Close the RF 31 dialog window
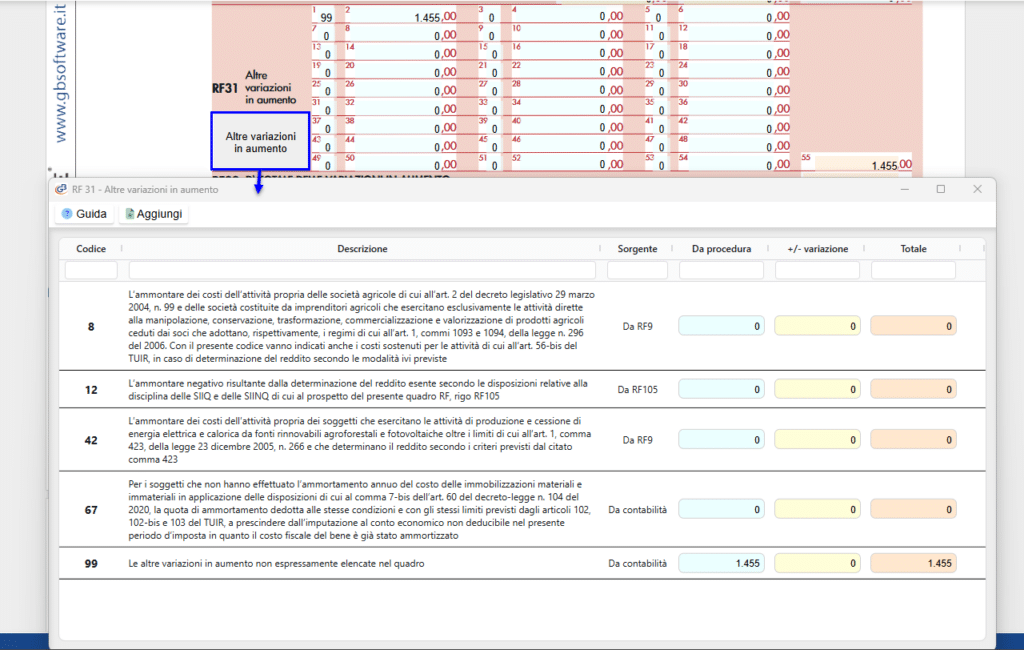The height and width of the screenshot is (650, 1024). coord(977,189)
